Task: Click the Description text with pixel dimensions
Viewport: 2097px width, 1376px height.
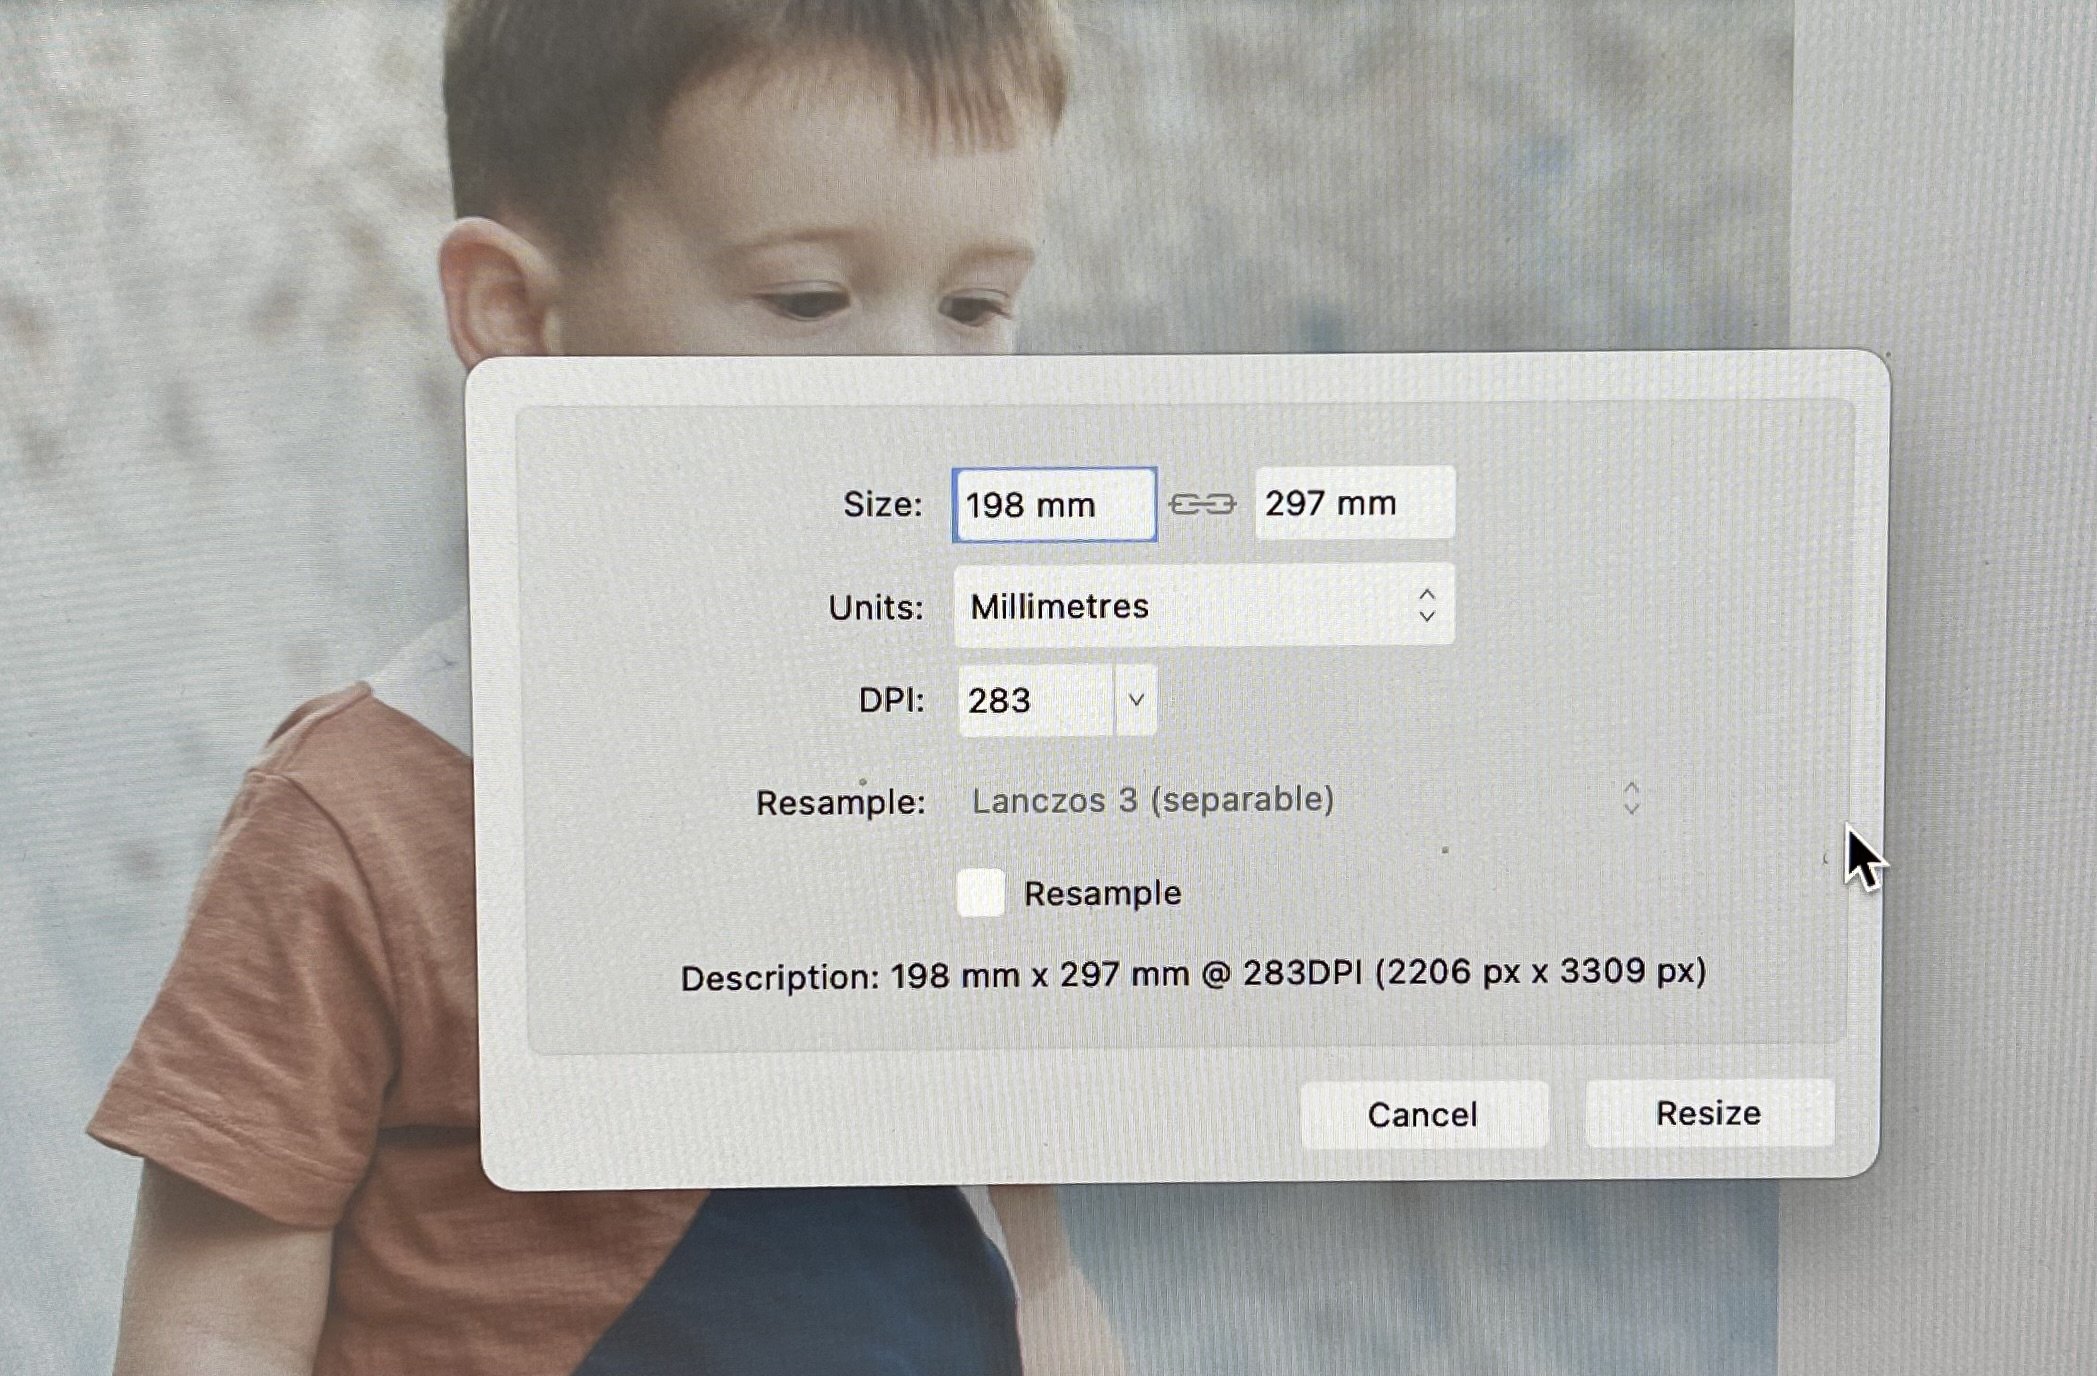Action: (x=1193, y=974)
